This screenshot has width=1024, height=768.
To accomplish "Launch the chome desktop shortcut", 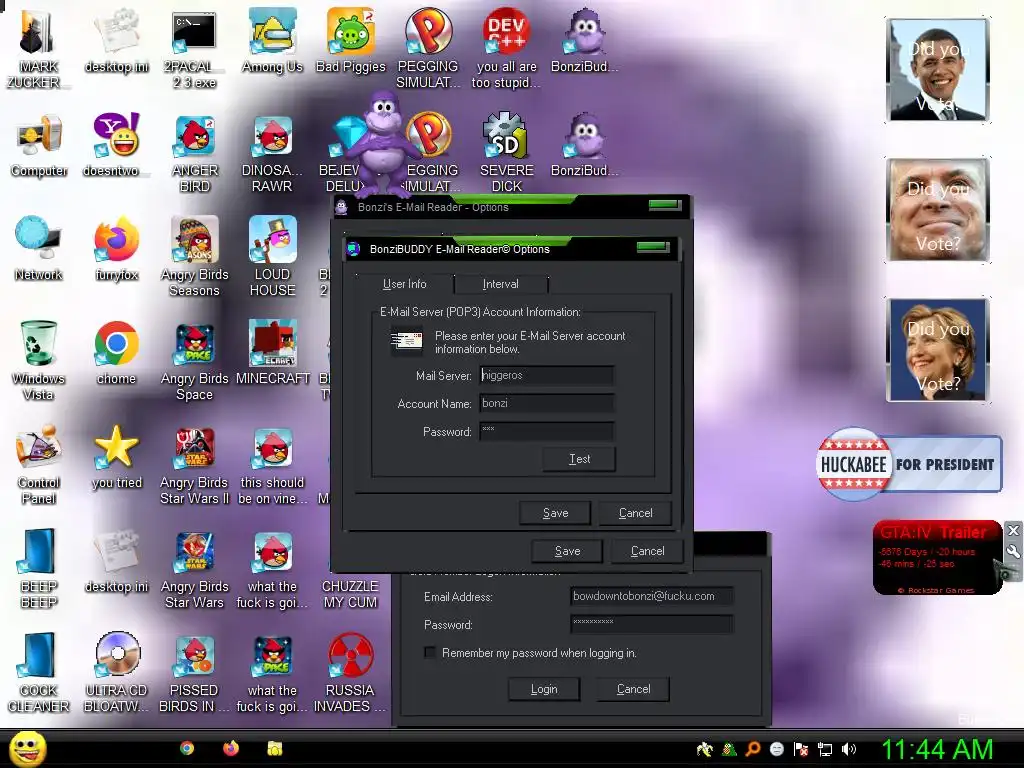I will pyautogui.click(x=116, y=353).
